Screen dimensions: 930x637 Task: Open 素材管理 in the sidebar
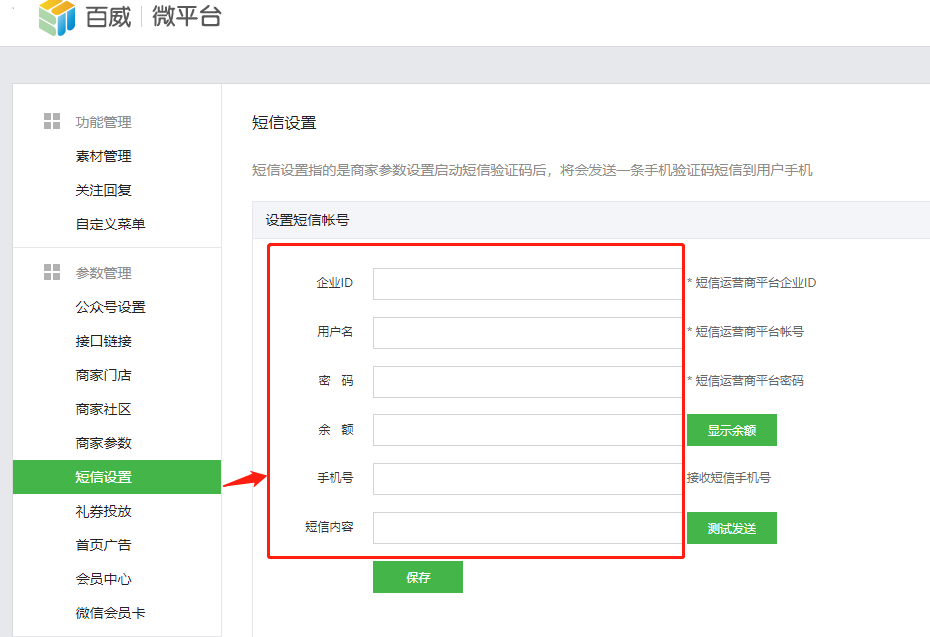(x=103, y=156)
